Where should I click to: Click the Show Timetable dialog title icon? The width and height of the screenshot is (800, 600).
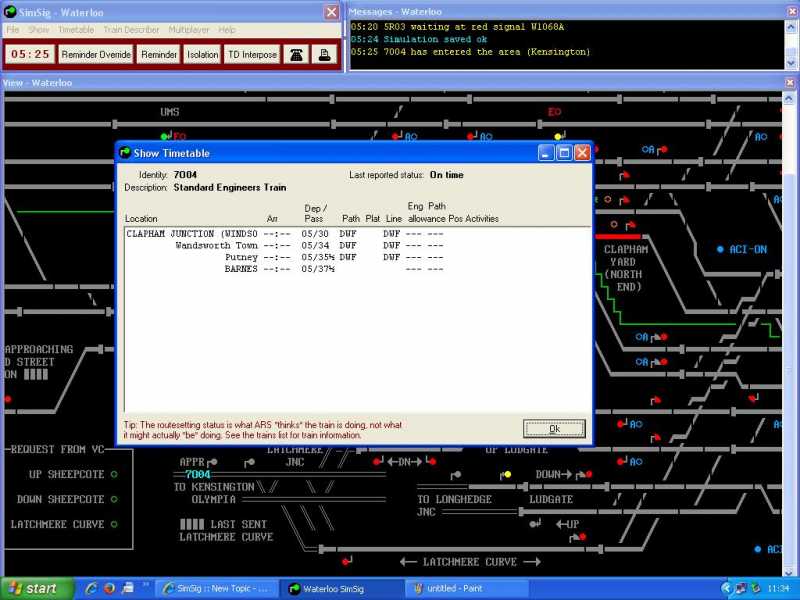(124, 153)
